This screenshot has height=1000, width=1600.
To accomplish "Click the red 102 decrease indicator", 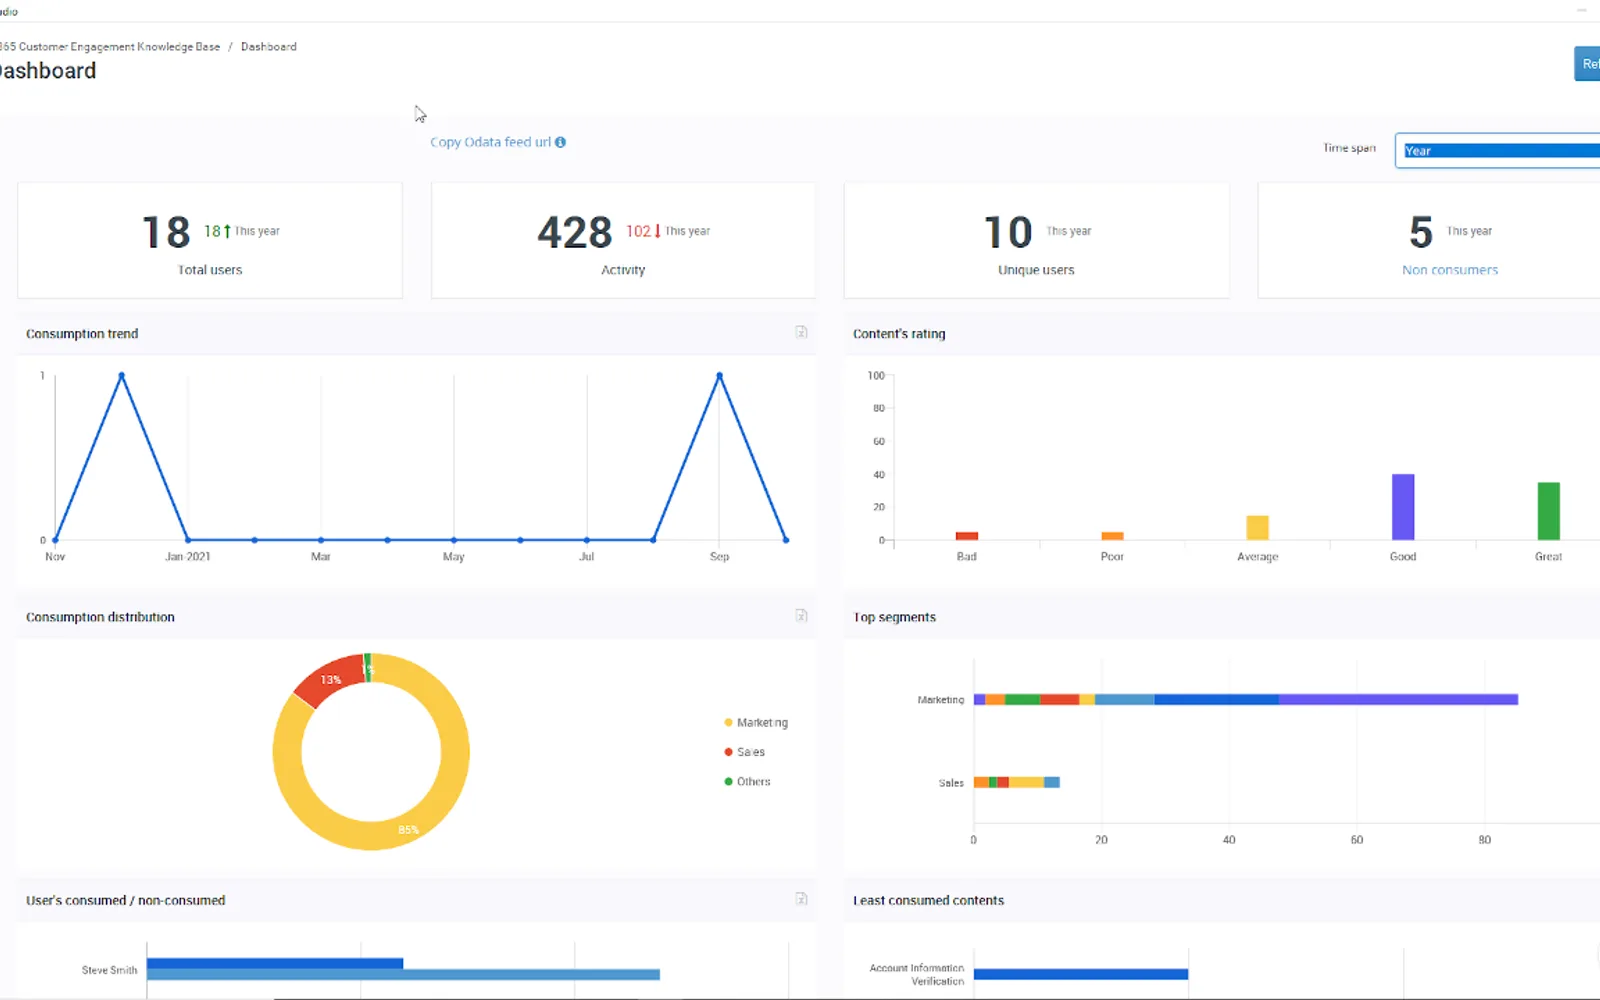I will click(644, 231).
